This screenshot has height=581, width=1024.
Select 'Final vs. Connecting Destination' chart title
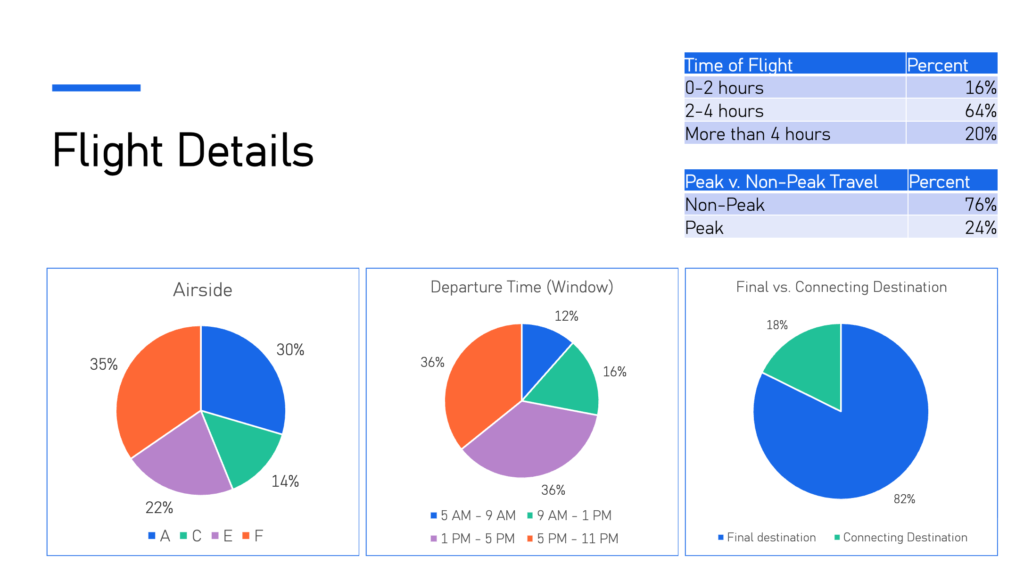tap(841, 287)
